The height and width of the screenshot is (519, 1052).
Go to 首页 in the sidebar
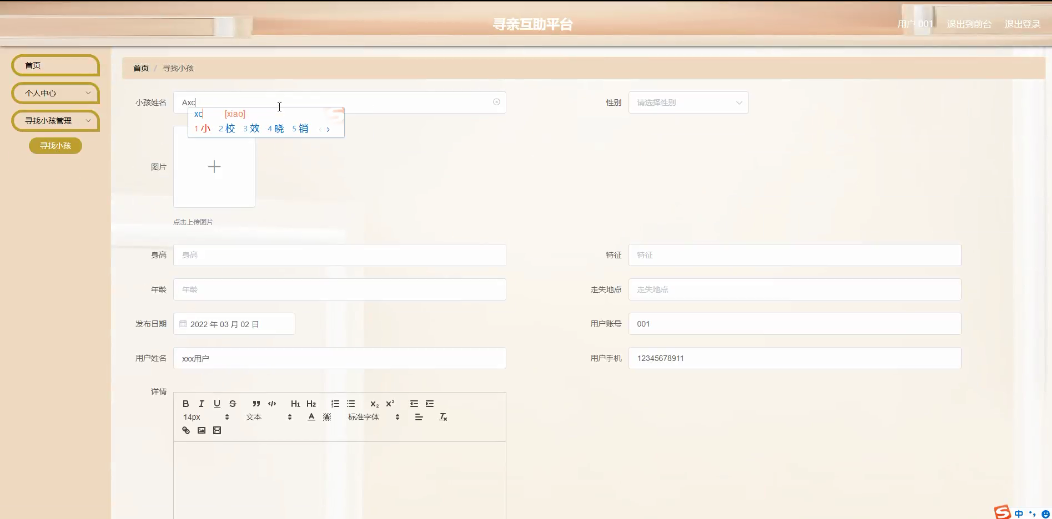click(x=56, y=66)
